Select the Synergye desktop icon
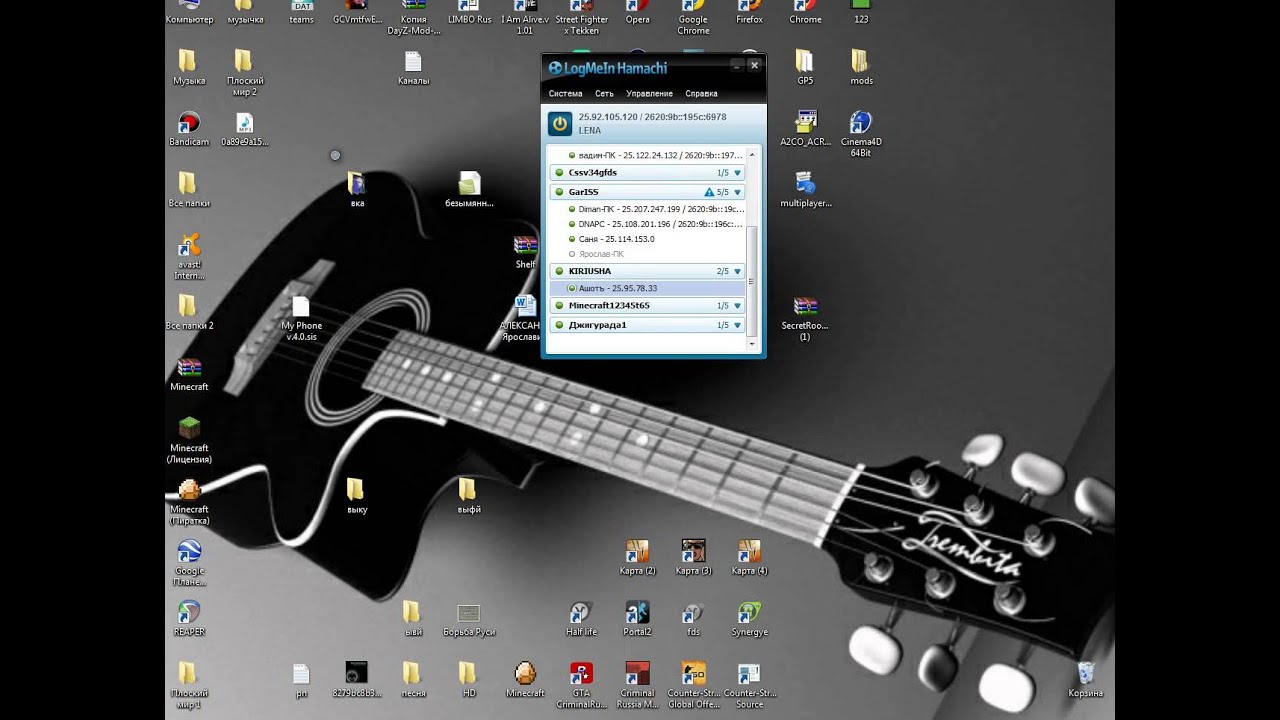Image resolution: width=1280 pixels, height=720 pixels. [749, 618]
